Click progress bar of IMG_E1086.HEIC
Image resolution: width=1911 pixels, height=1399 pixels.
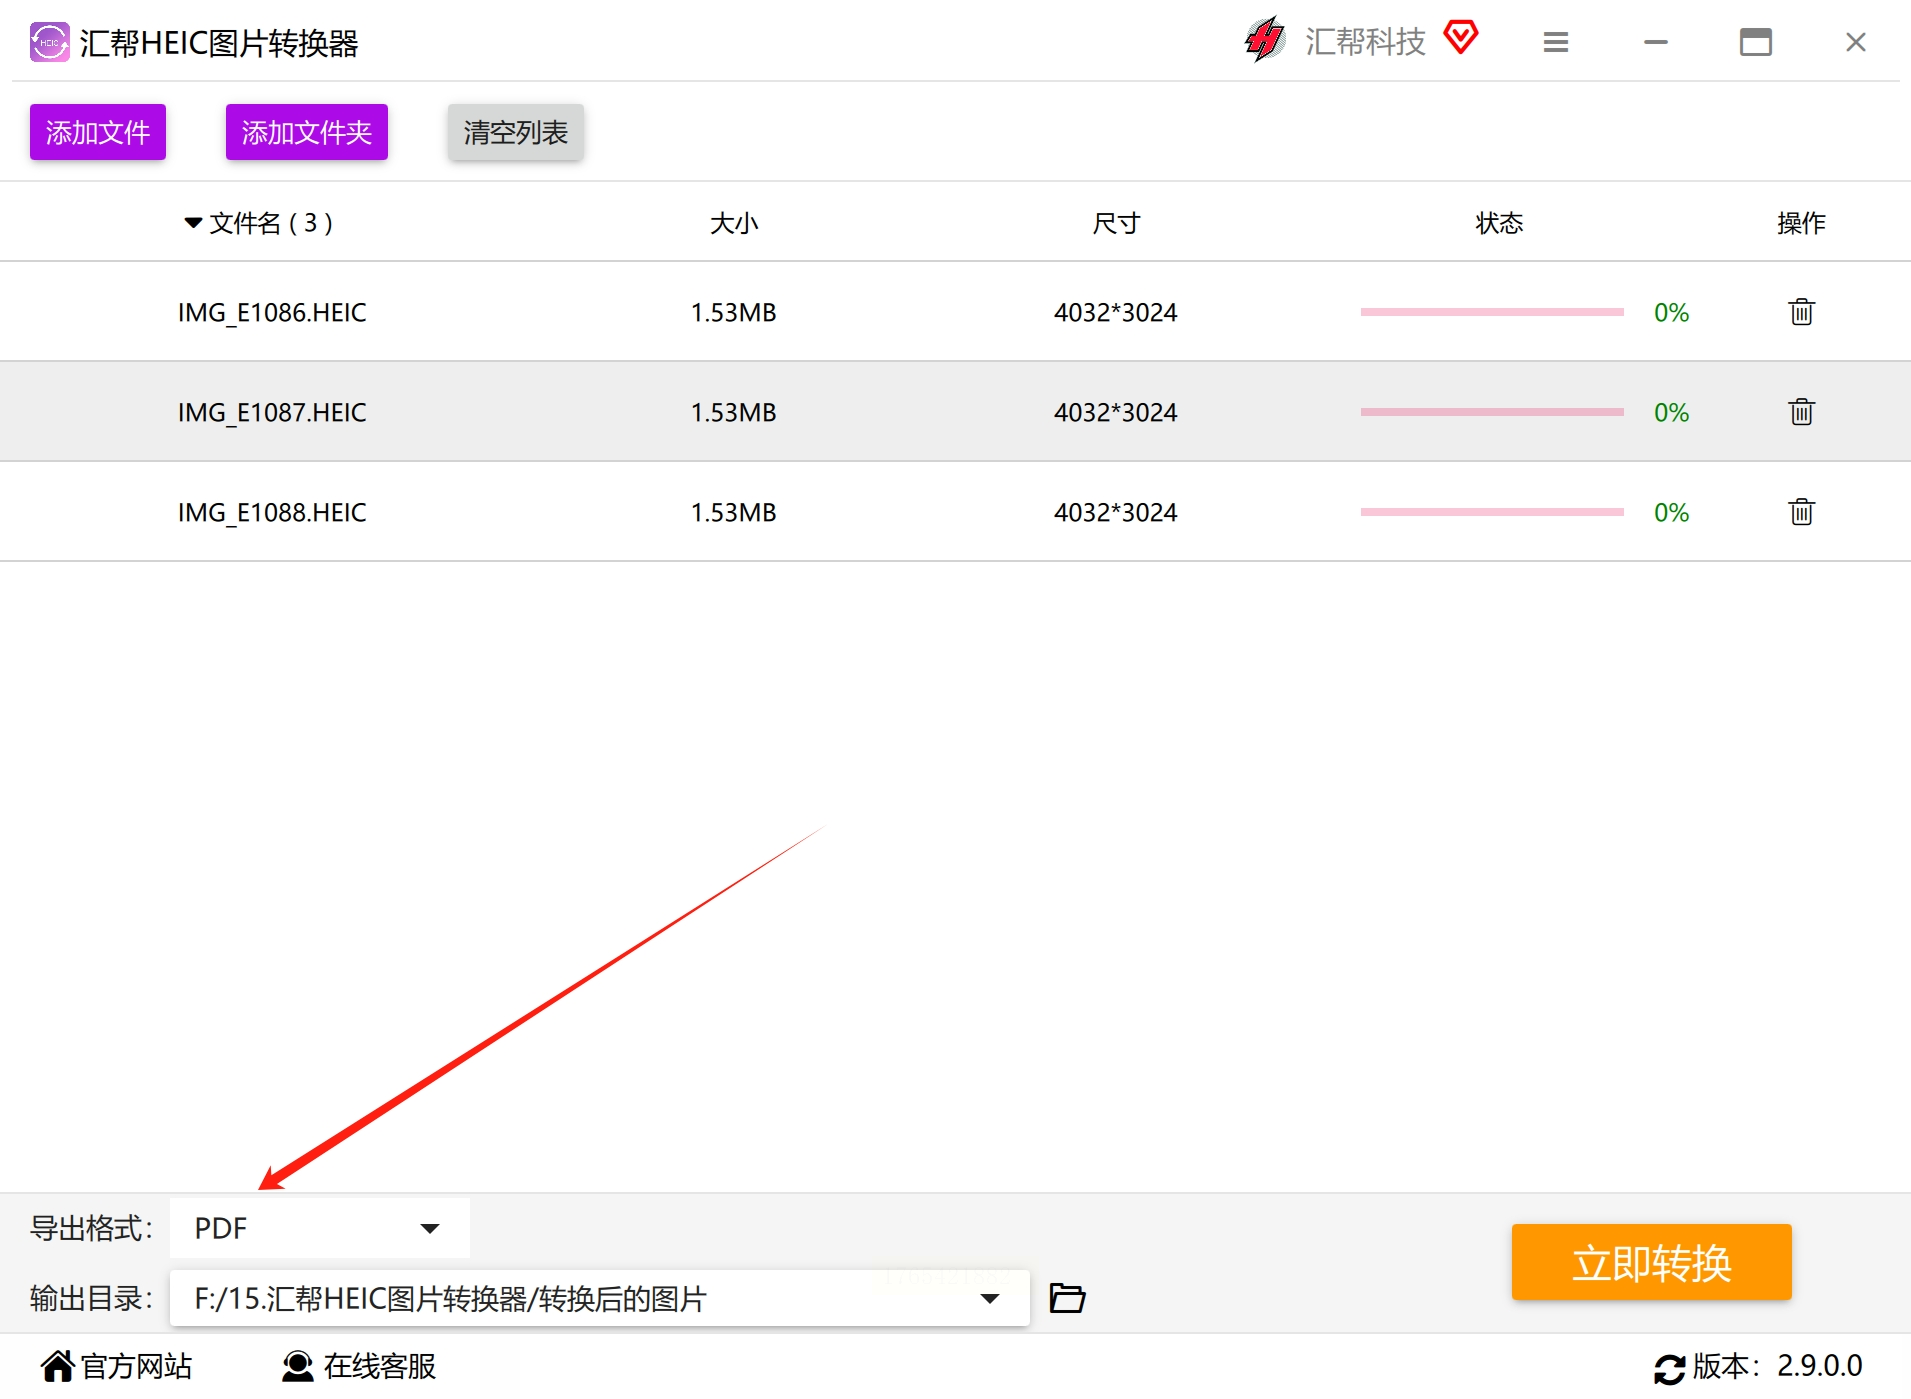(x=1492, y=312)
